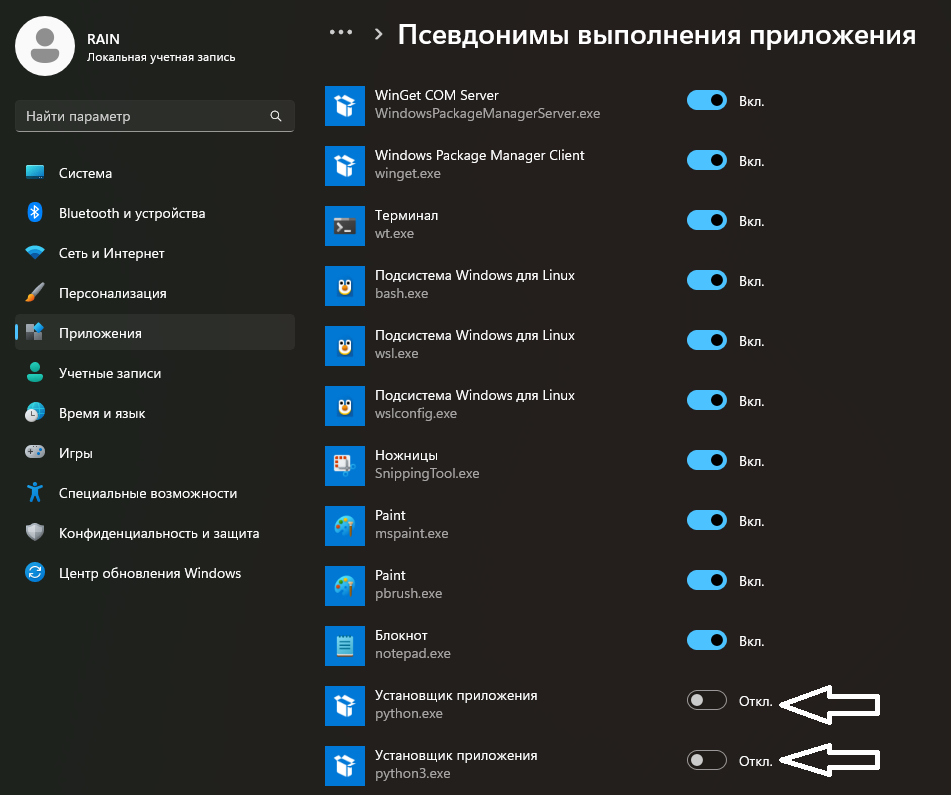Click the python.exe installer icon
This screenshot has width=951, height=795.
tap(344, 706)
